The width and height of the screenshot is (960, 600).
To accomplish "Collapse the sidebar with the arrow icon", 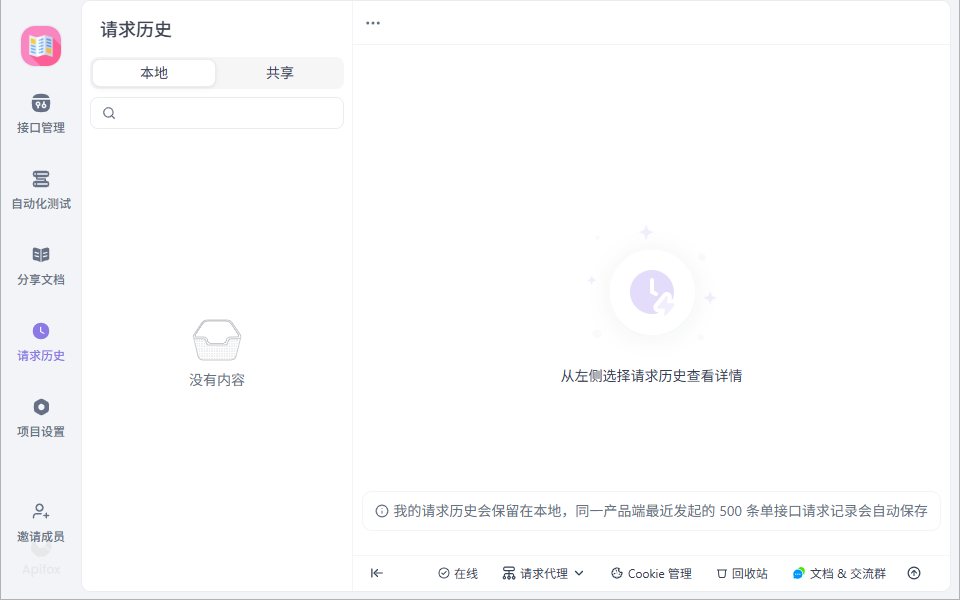I will [x=377, y=573].
